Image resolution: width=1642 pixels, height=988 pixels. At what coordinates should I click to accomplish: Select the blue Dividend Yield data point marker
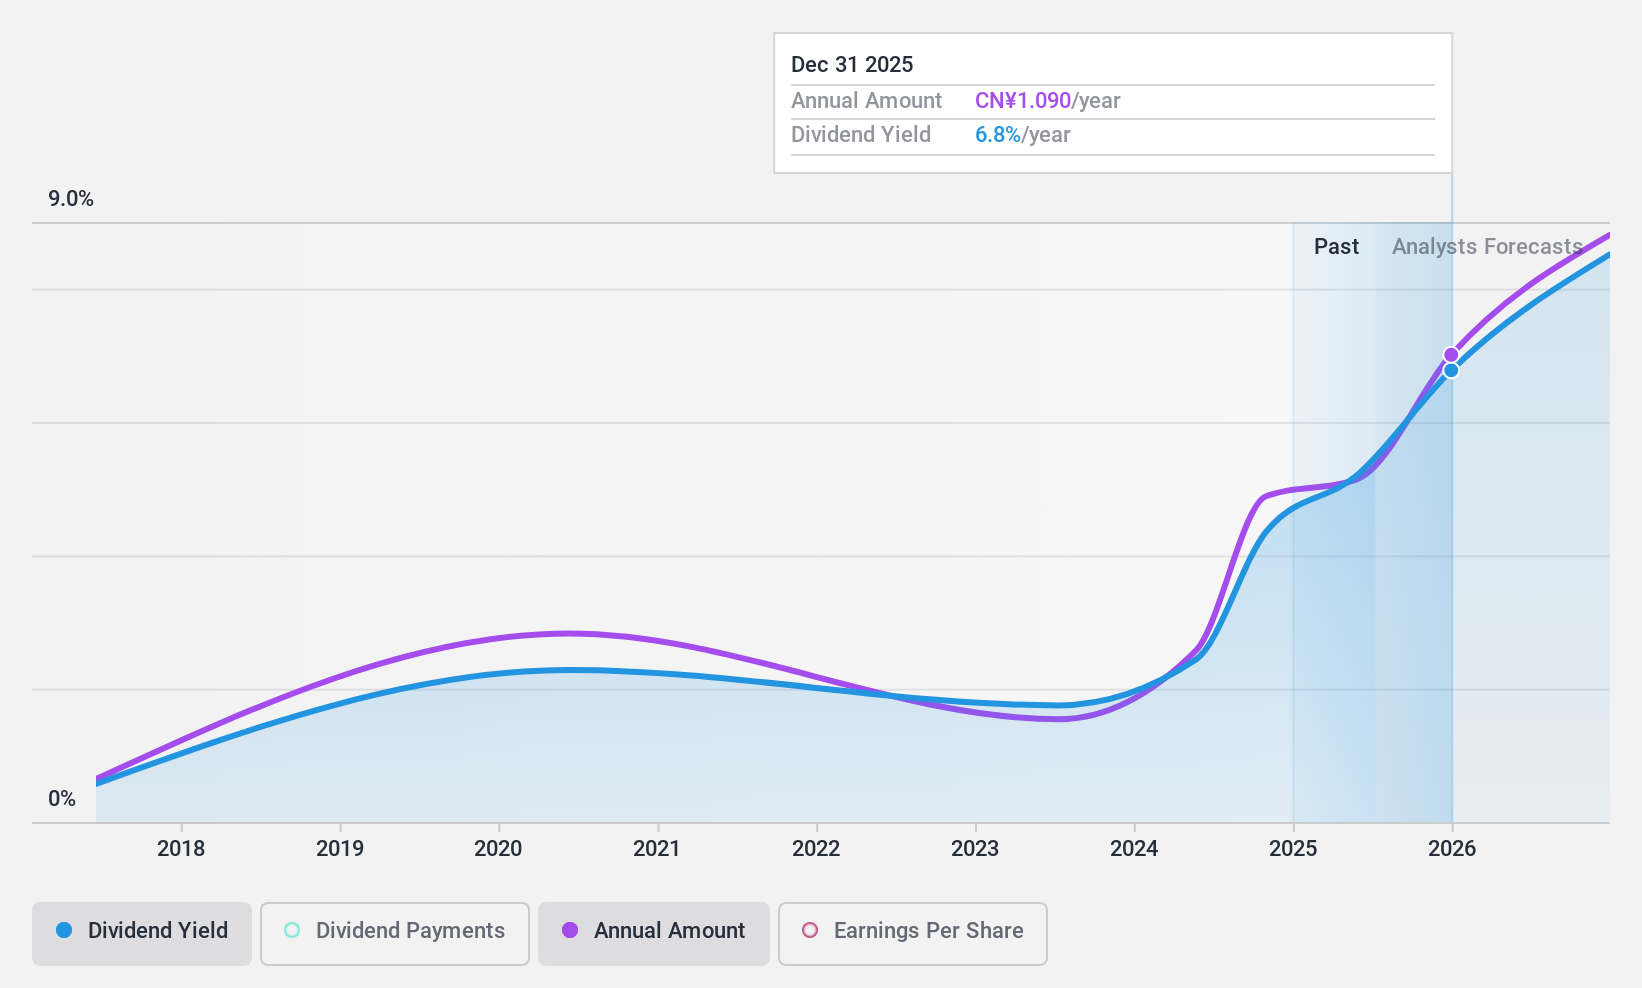[1451, 370]
